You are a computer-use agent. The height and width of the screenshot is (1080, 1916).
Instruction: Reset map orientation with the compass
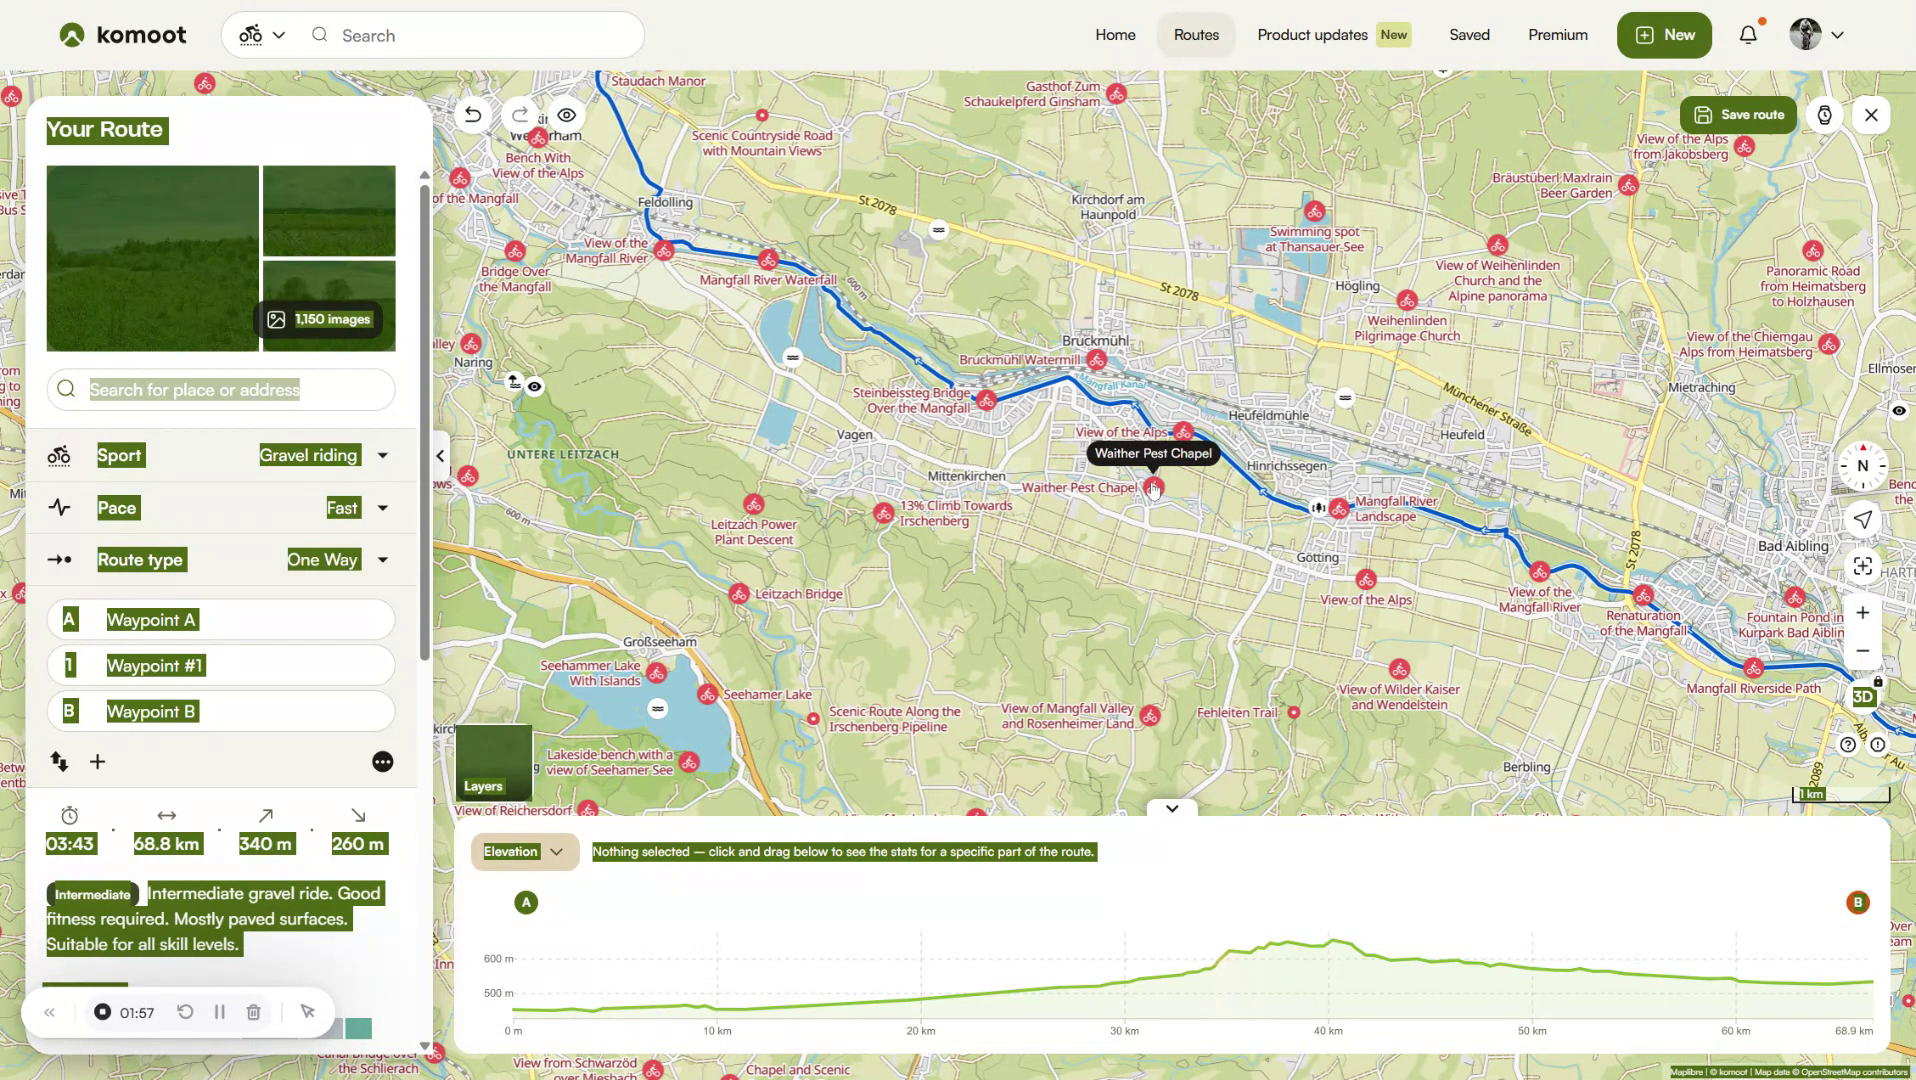click(x=1861, y=465)
